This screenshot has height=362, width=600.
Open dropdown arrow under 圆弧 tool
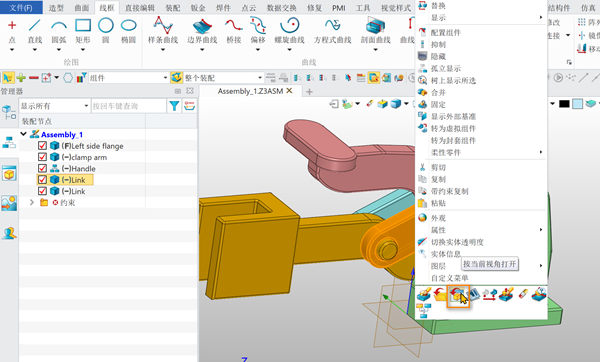click(59, 50)
